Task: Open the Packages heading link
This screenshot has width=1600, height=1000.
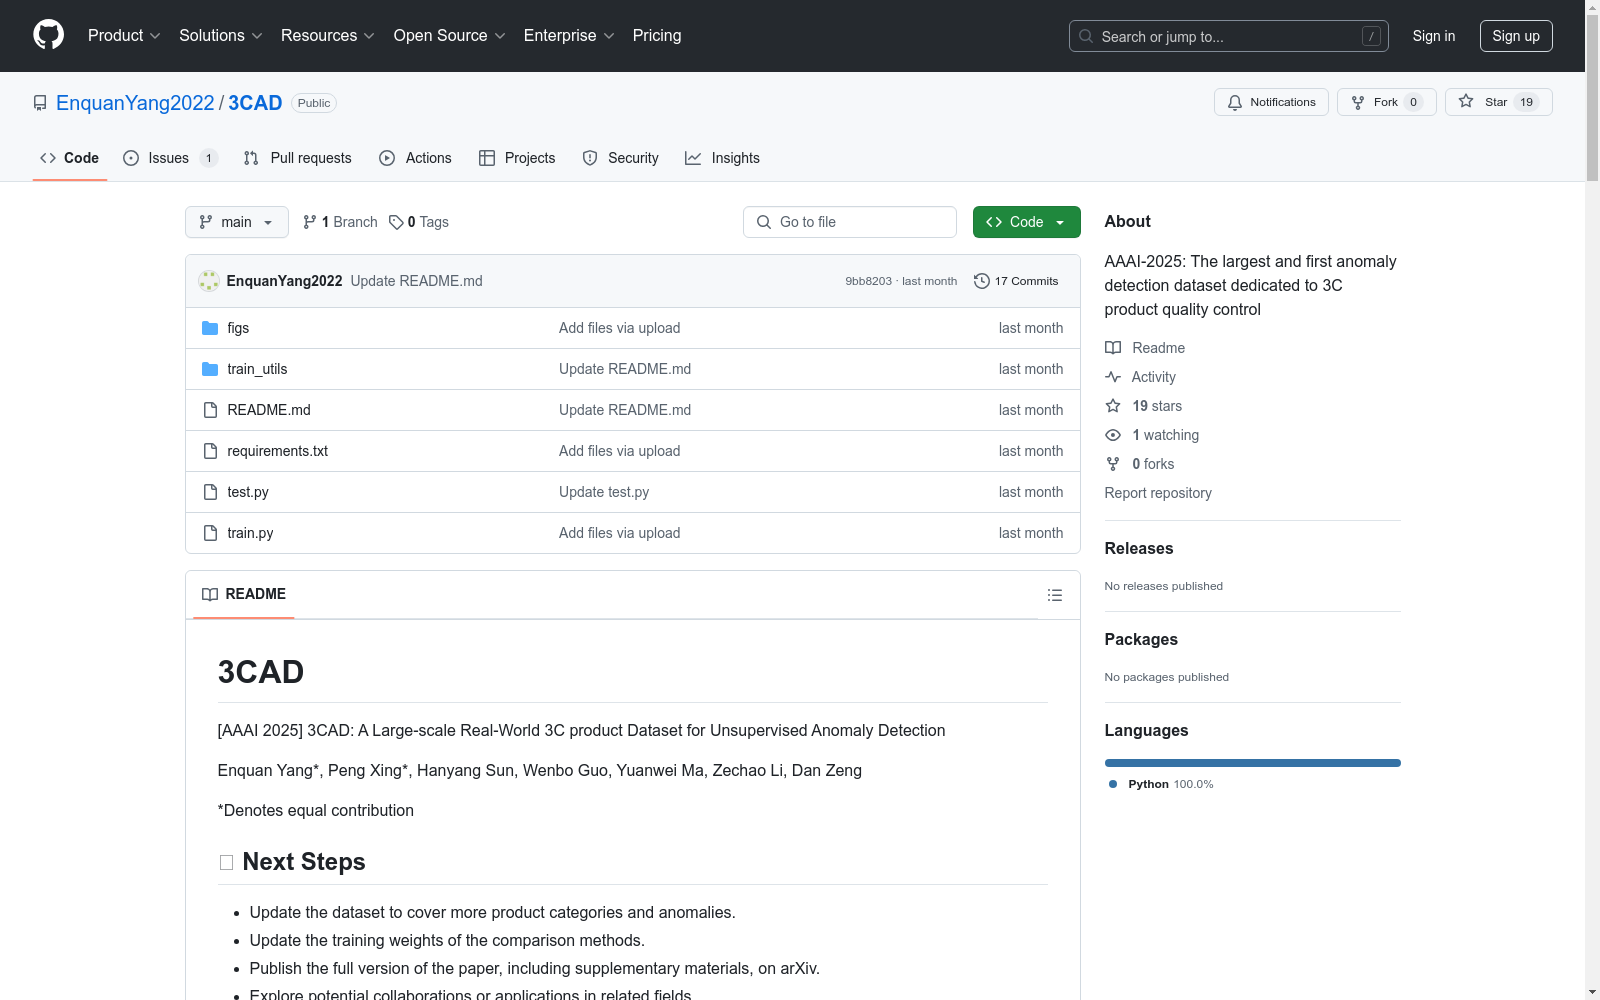Action: 1141,639
